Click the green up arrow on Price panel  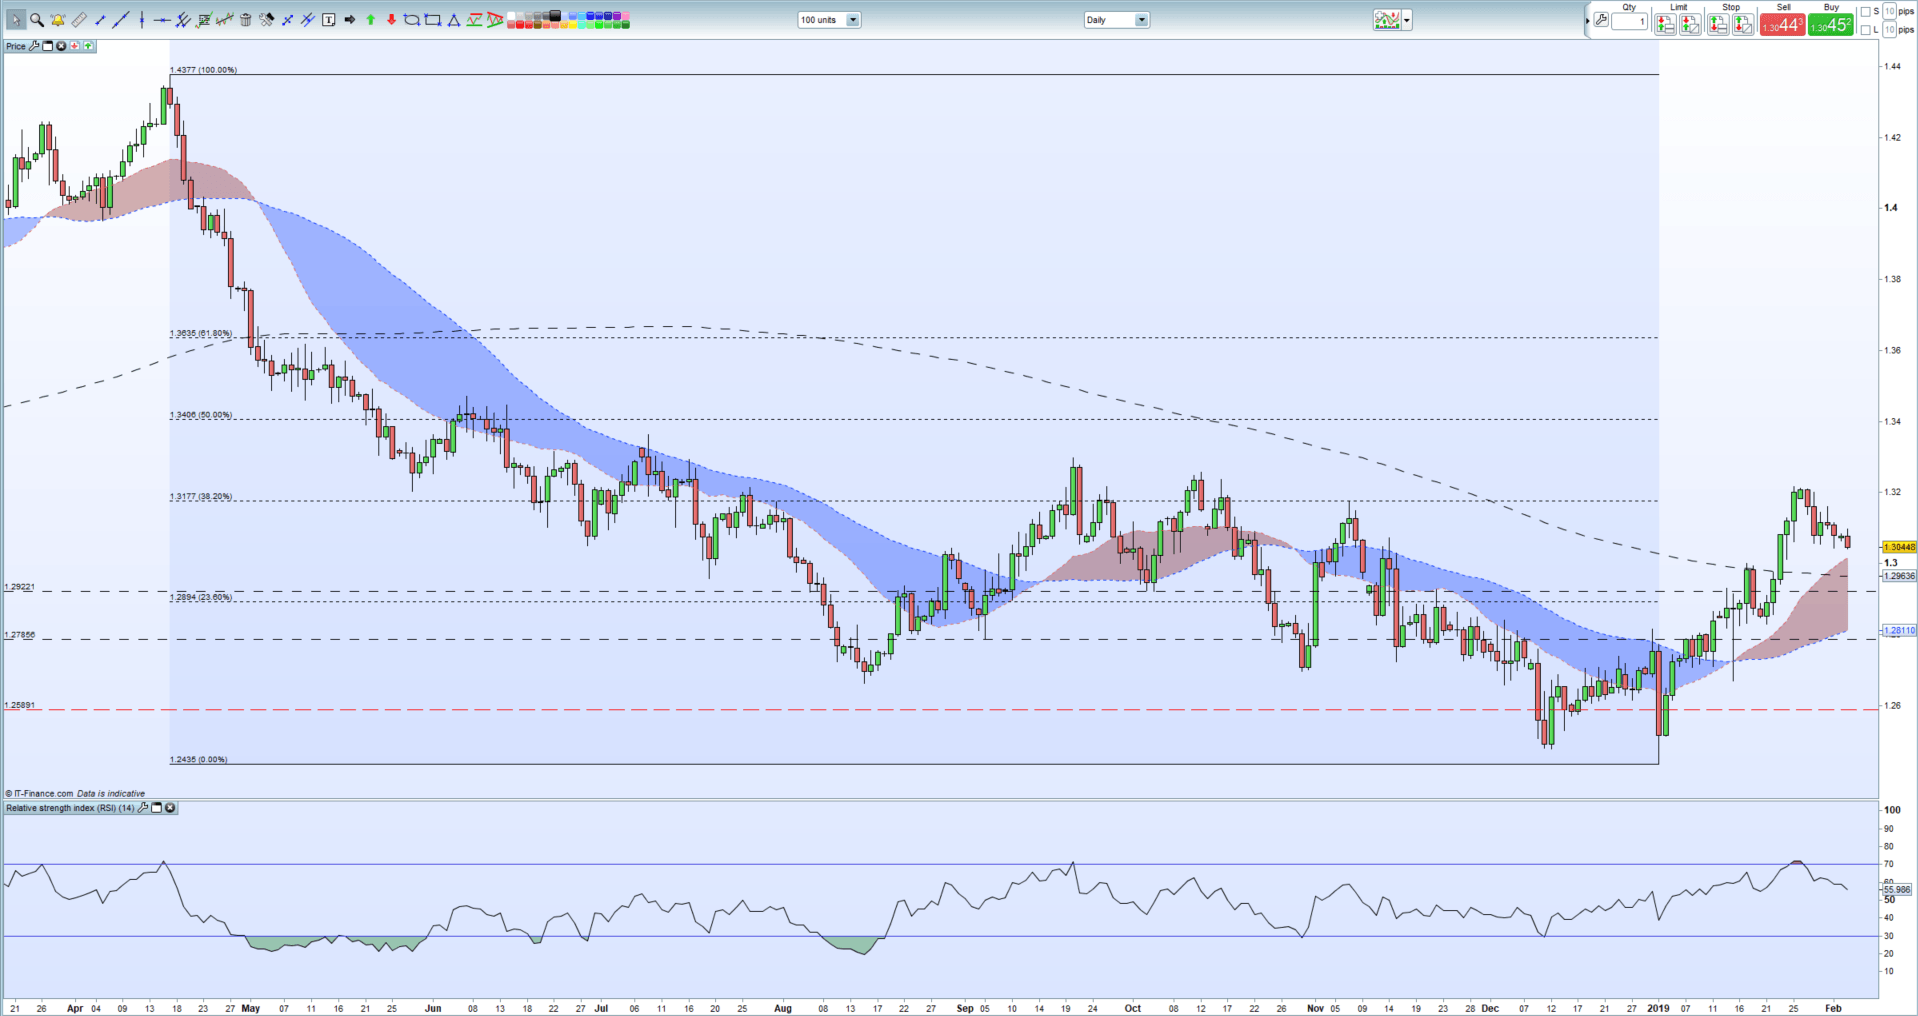click(88, 46)
